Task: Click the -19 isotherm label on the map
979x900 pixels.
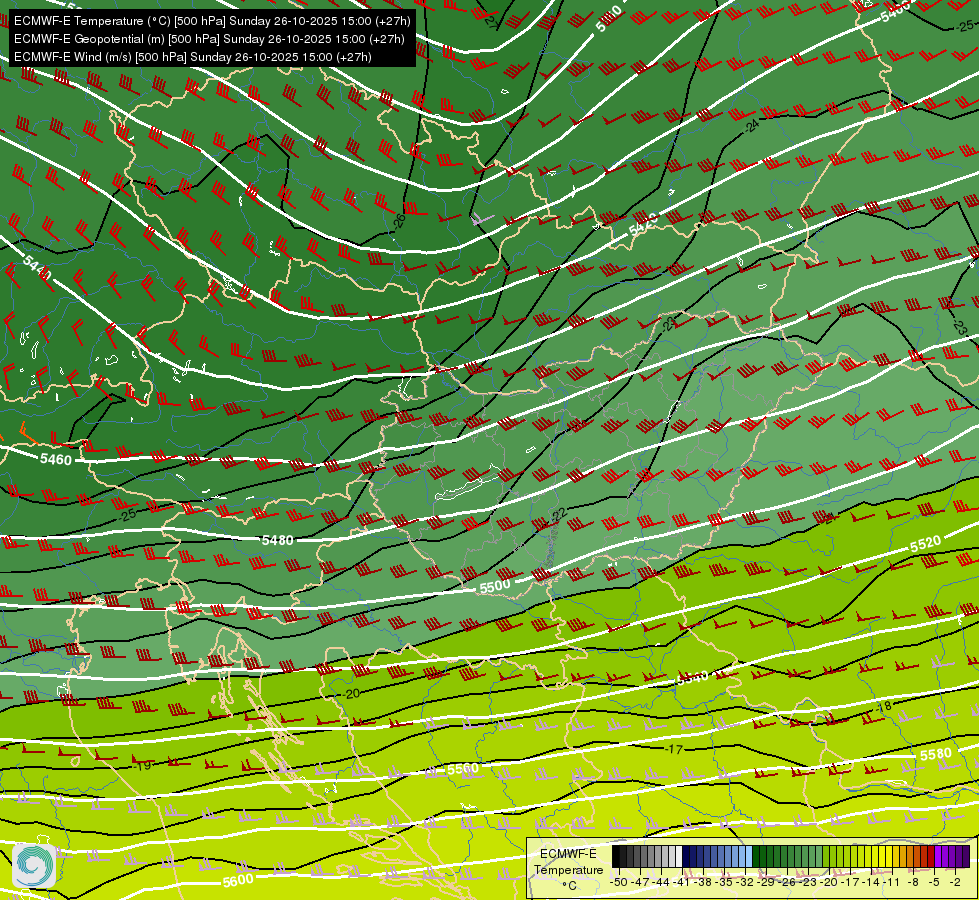Action: coord(143,765)
